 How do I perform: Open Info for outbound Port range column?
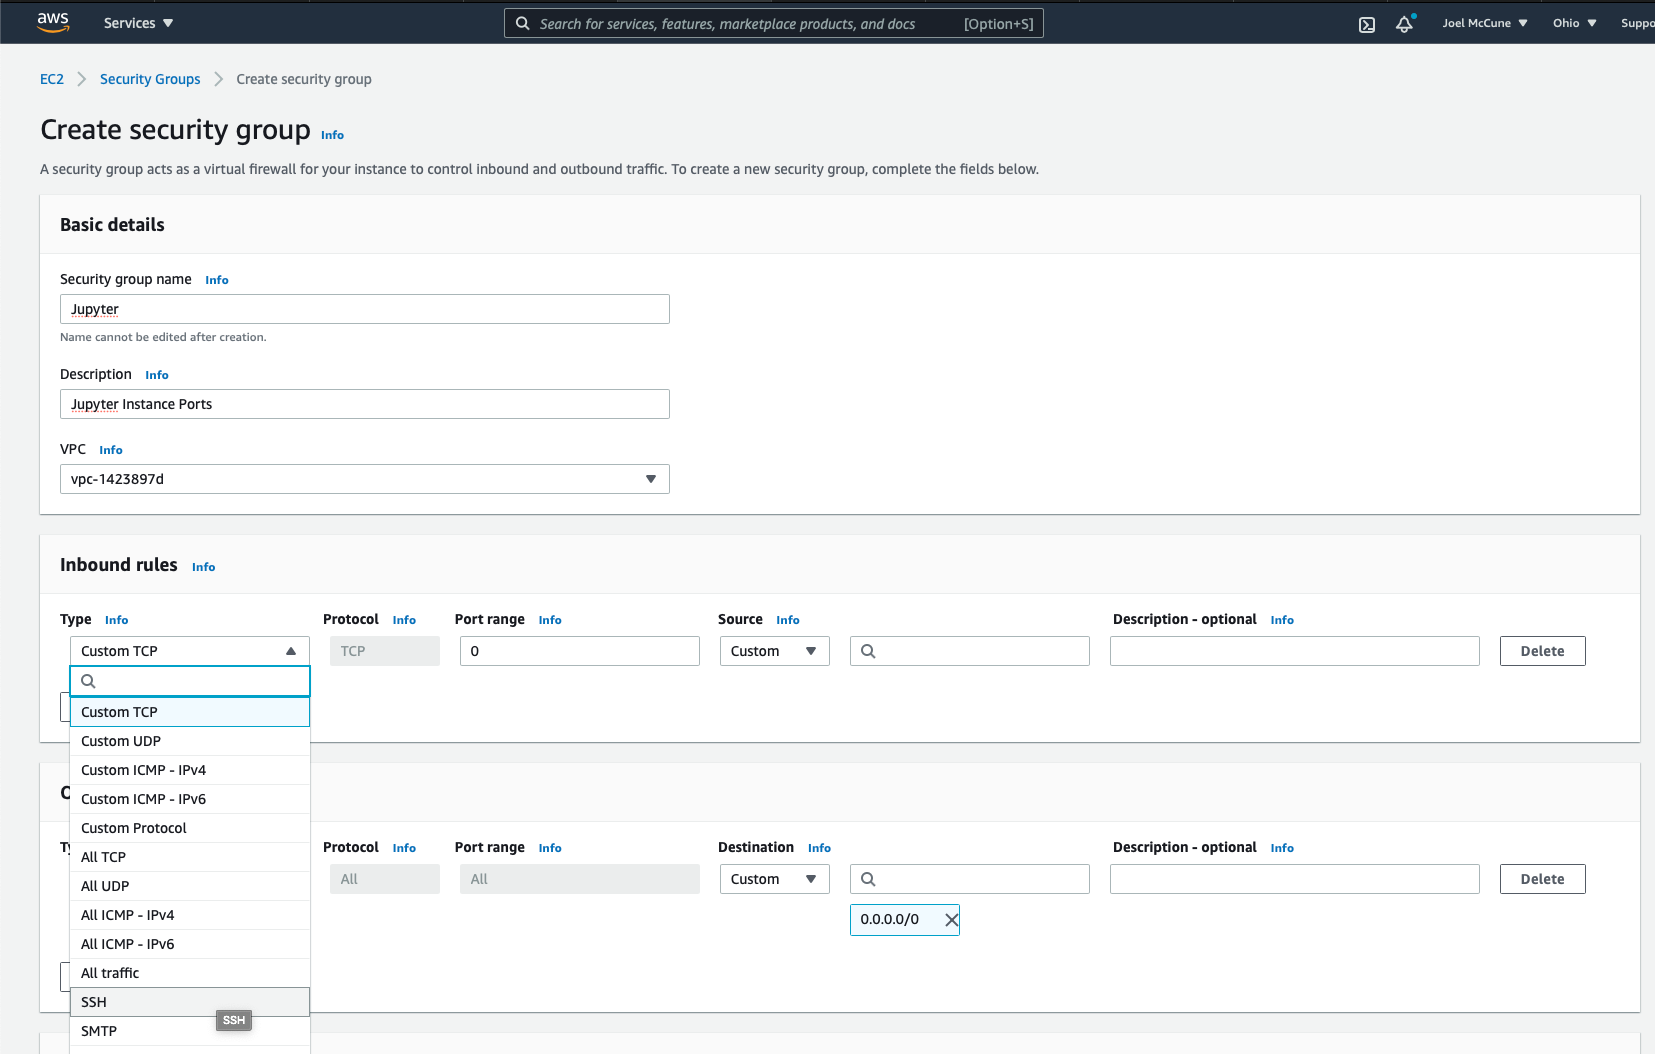coord(550,848)
